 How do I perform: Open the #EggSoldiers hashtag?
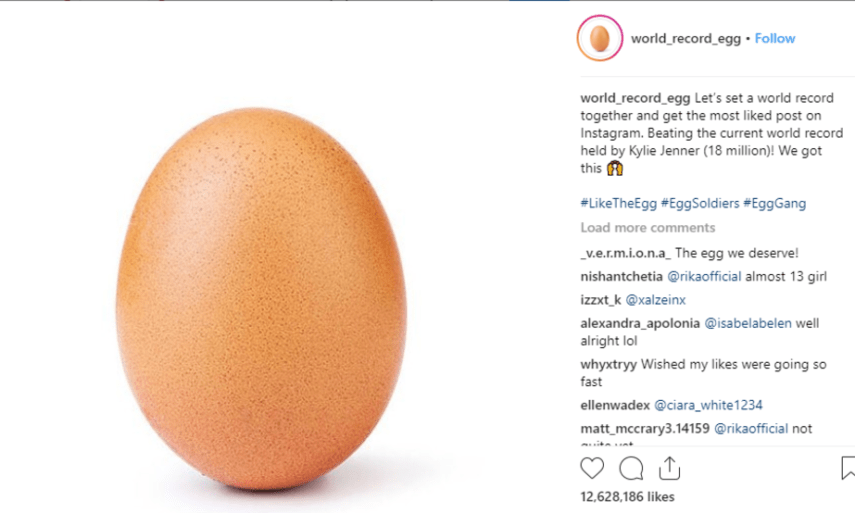[700, 203]
